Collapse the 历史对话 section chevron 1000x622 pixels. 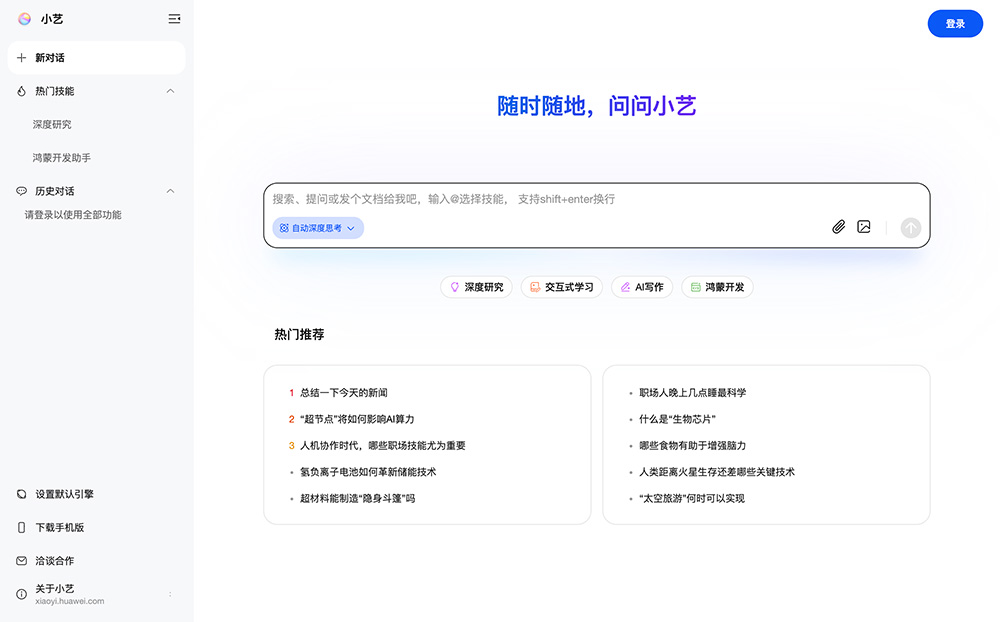[x=170, y=191]
